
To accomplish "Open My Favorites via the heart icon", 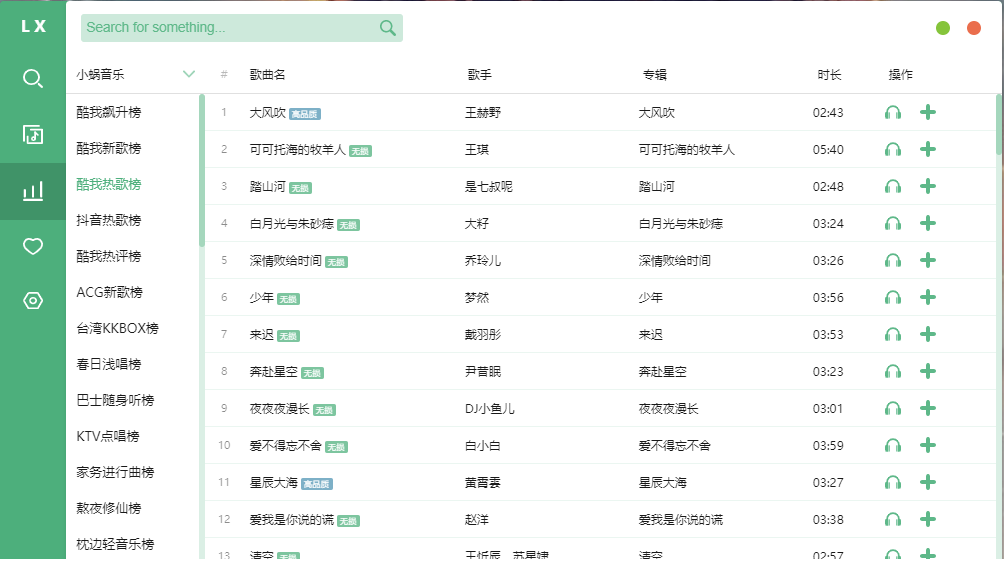I will pyautogui.click(x=31, y=245).
